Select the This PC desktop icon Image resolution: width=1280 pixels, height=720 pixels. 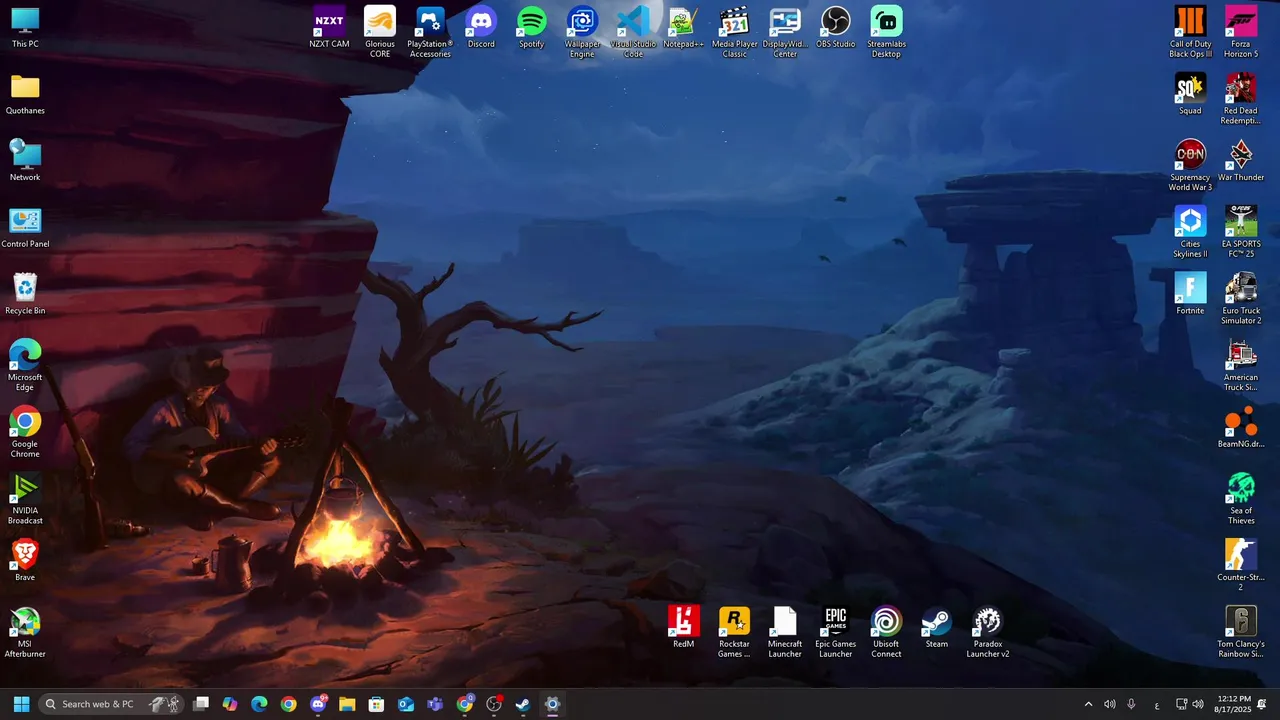(x=25, y=28)
